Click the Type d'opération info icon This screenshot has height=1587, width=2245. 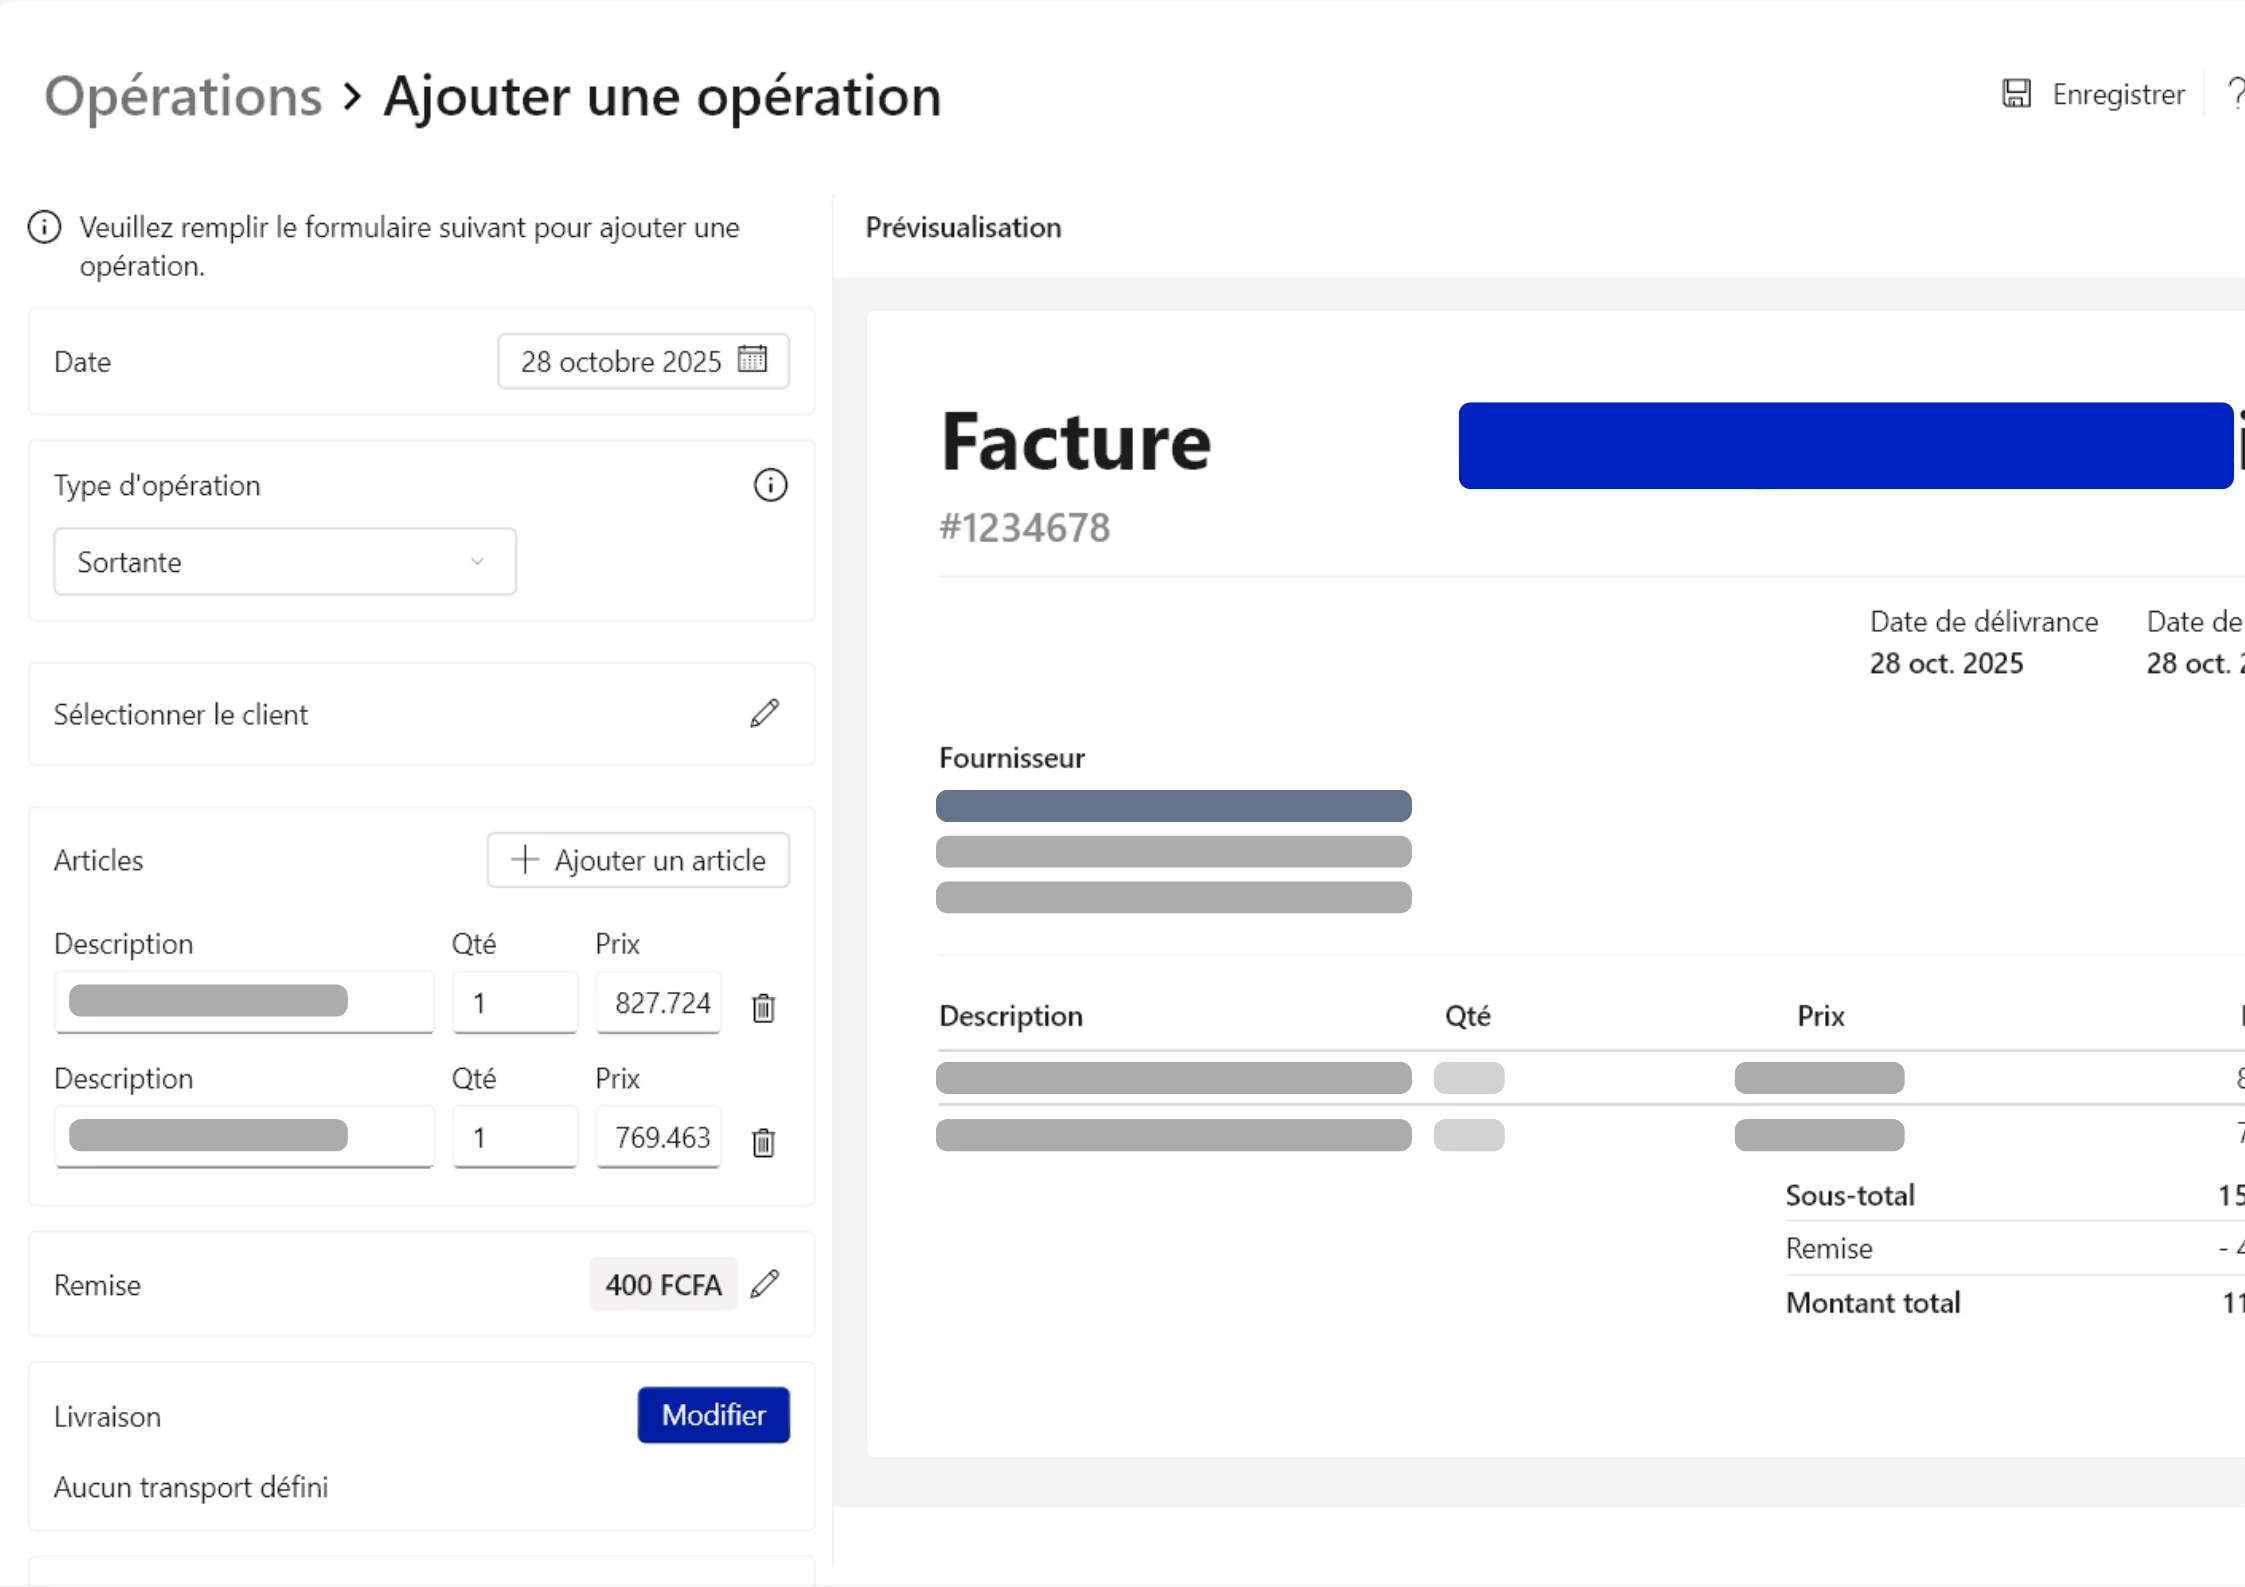click(770, 485)
